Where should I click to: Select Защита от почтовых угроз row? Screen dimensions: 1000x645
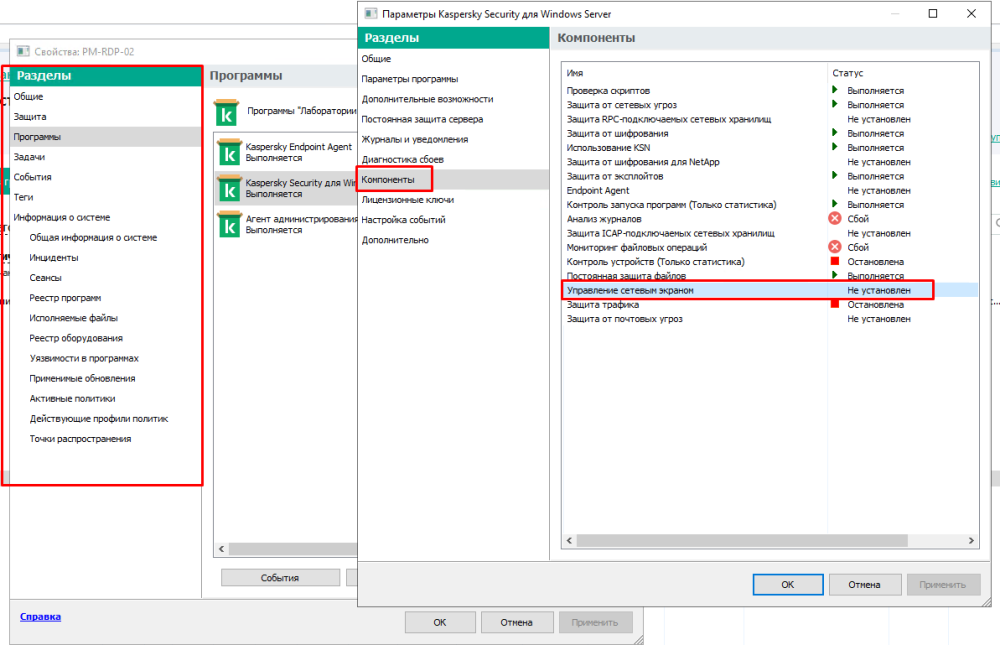[770, 318]
